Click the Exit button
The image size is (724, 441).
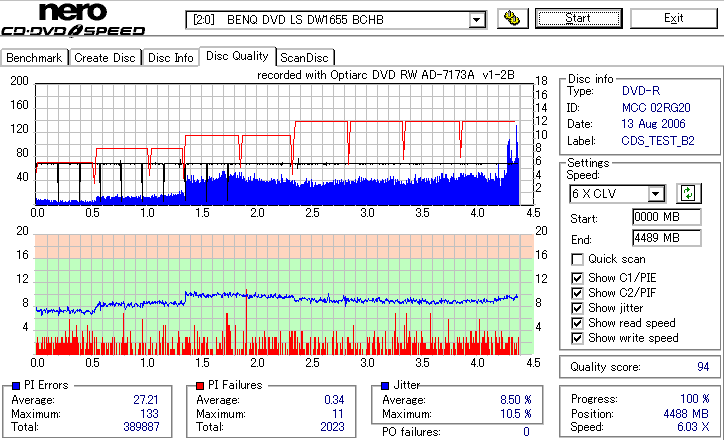tap(674, 18)
